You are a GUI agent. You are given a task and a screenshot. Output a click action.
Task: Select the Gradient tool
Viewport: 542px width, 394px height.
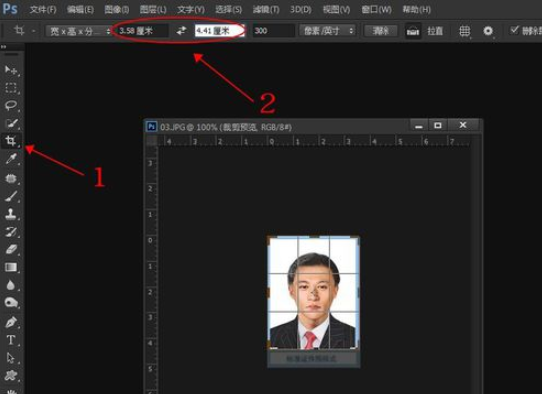pos(11,267)
